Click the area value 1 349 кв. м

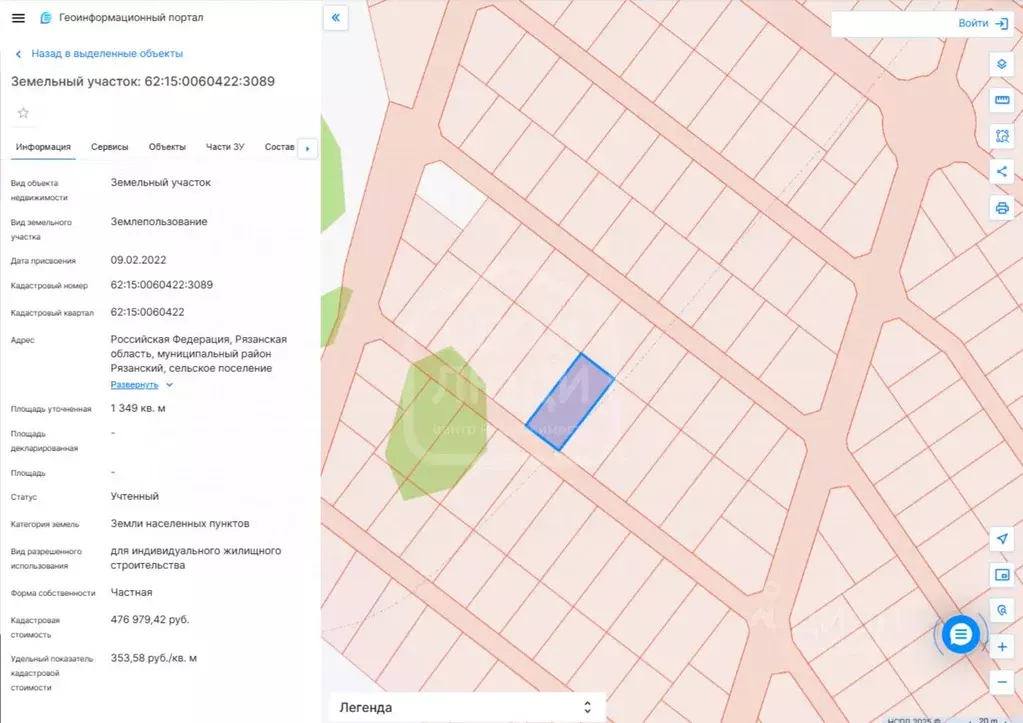(x=138, y=408)
